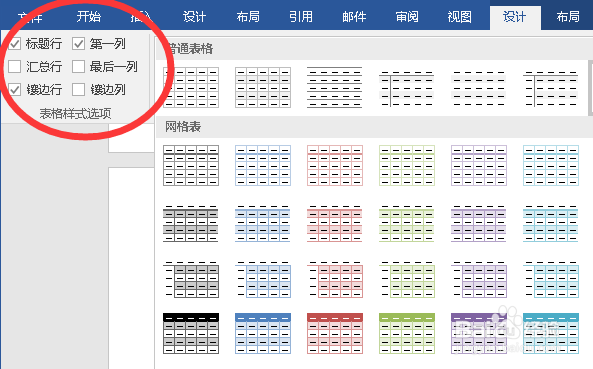Uncheck the 镶边行 checkbox
Screen dimensions: 593x369
(x=14, y=90)
